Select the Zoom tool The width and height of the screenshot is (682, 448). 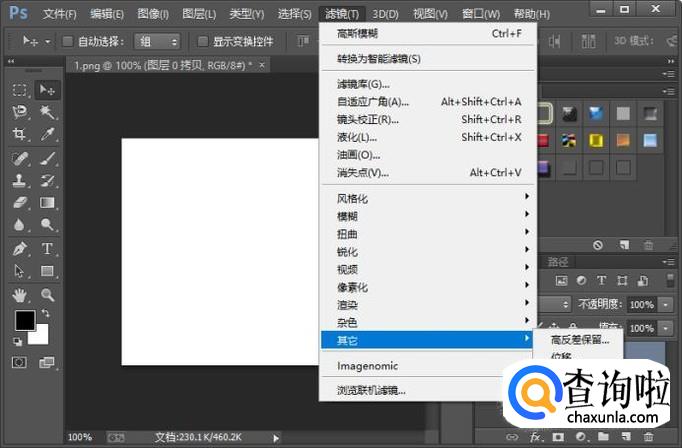47,296
